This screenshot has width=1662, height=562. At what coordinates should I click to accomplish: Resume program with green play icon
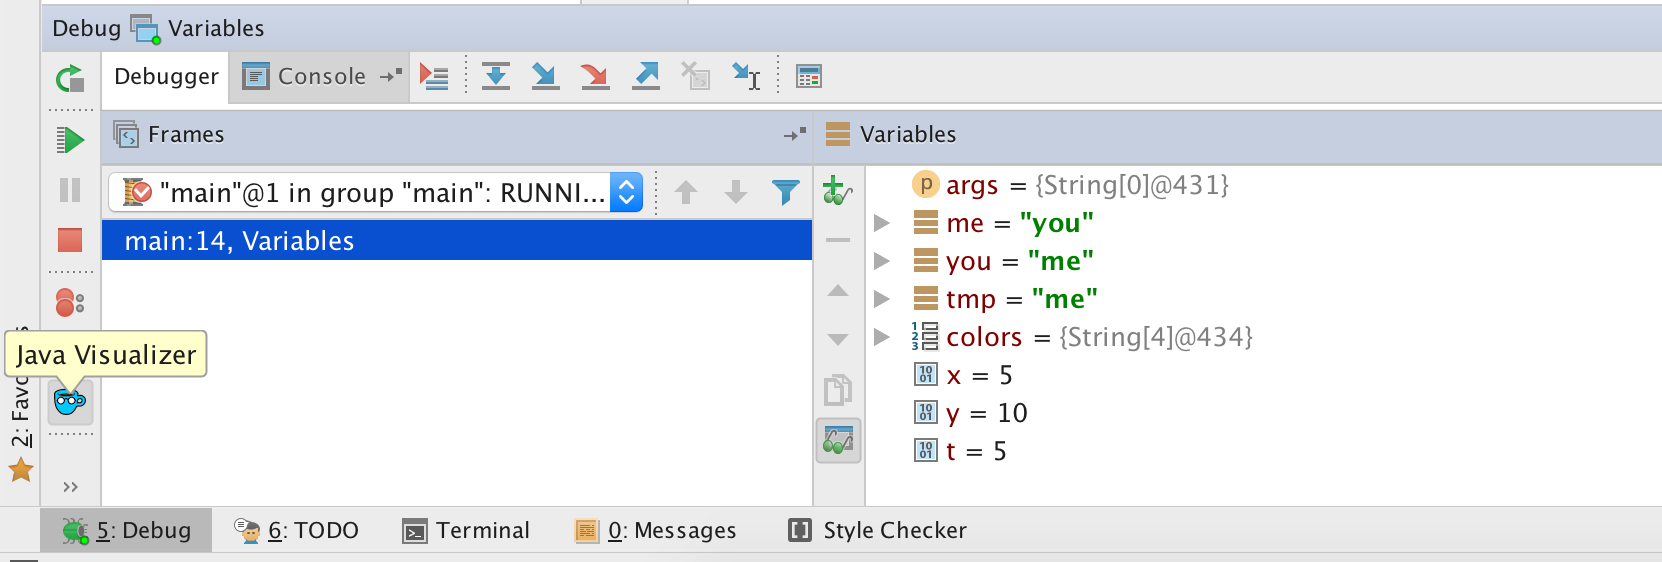(70, 139)
